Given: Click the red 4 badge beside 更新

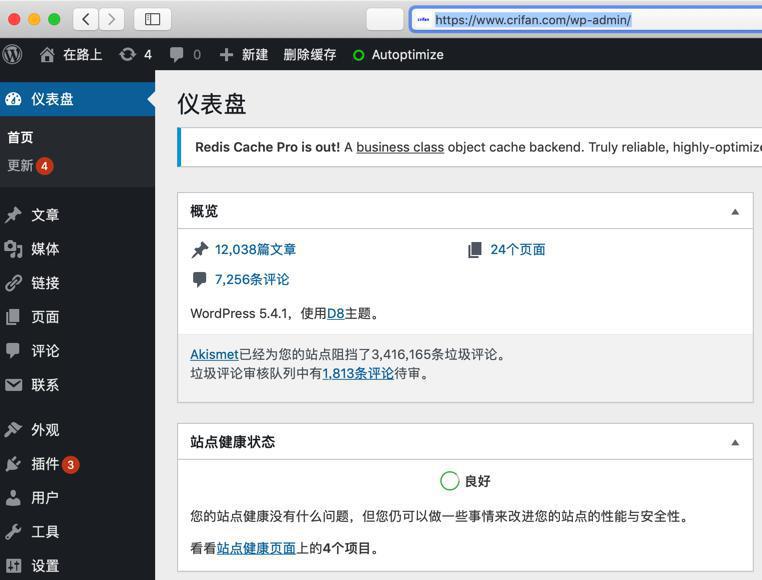Looking at the screenshot, I should click(44, 166).
